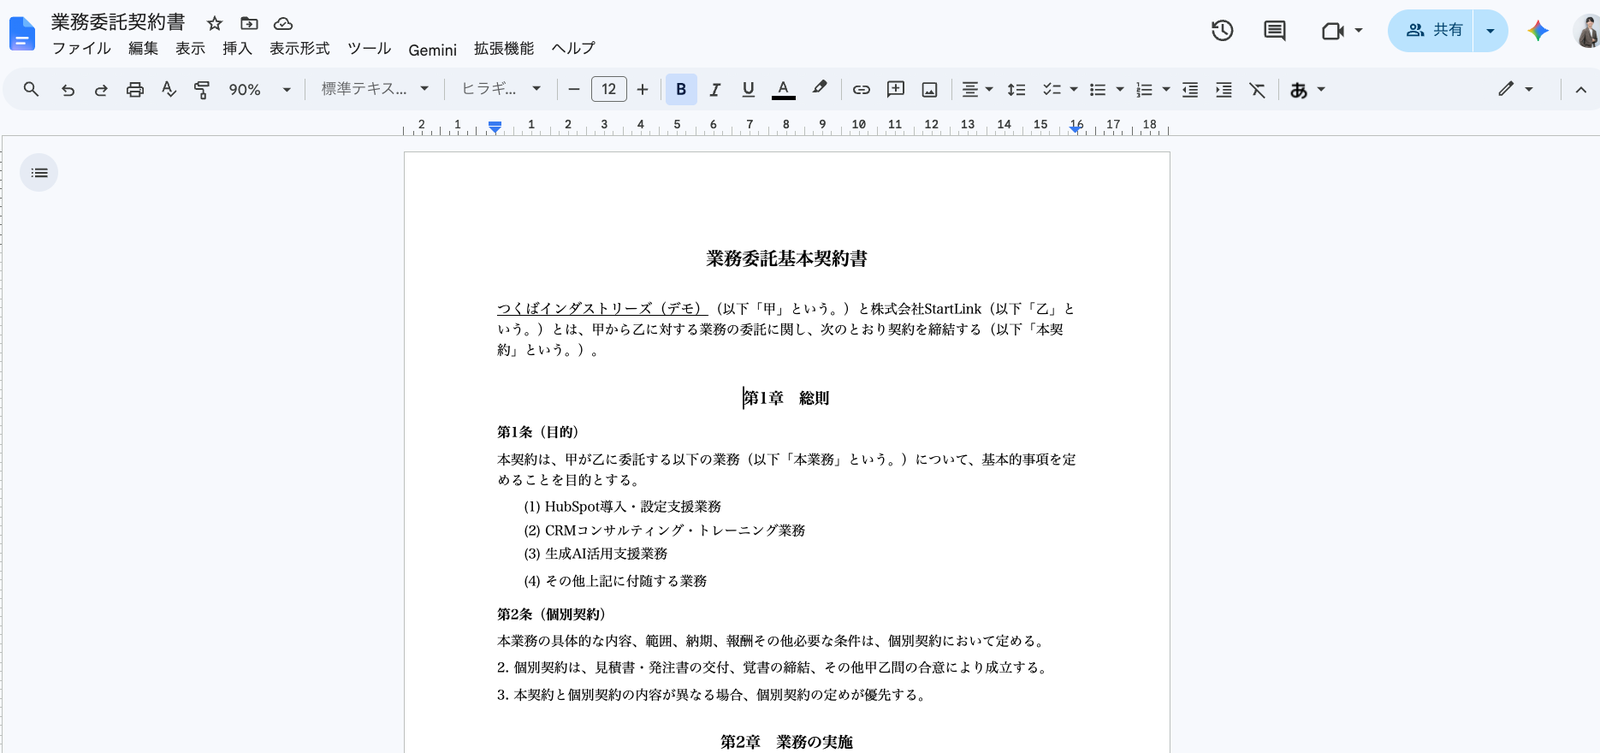Click the line (3) 生成AI活用支援業務

coord(595,554)
